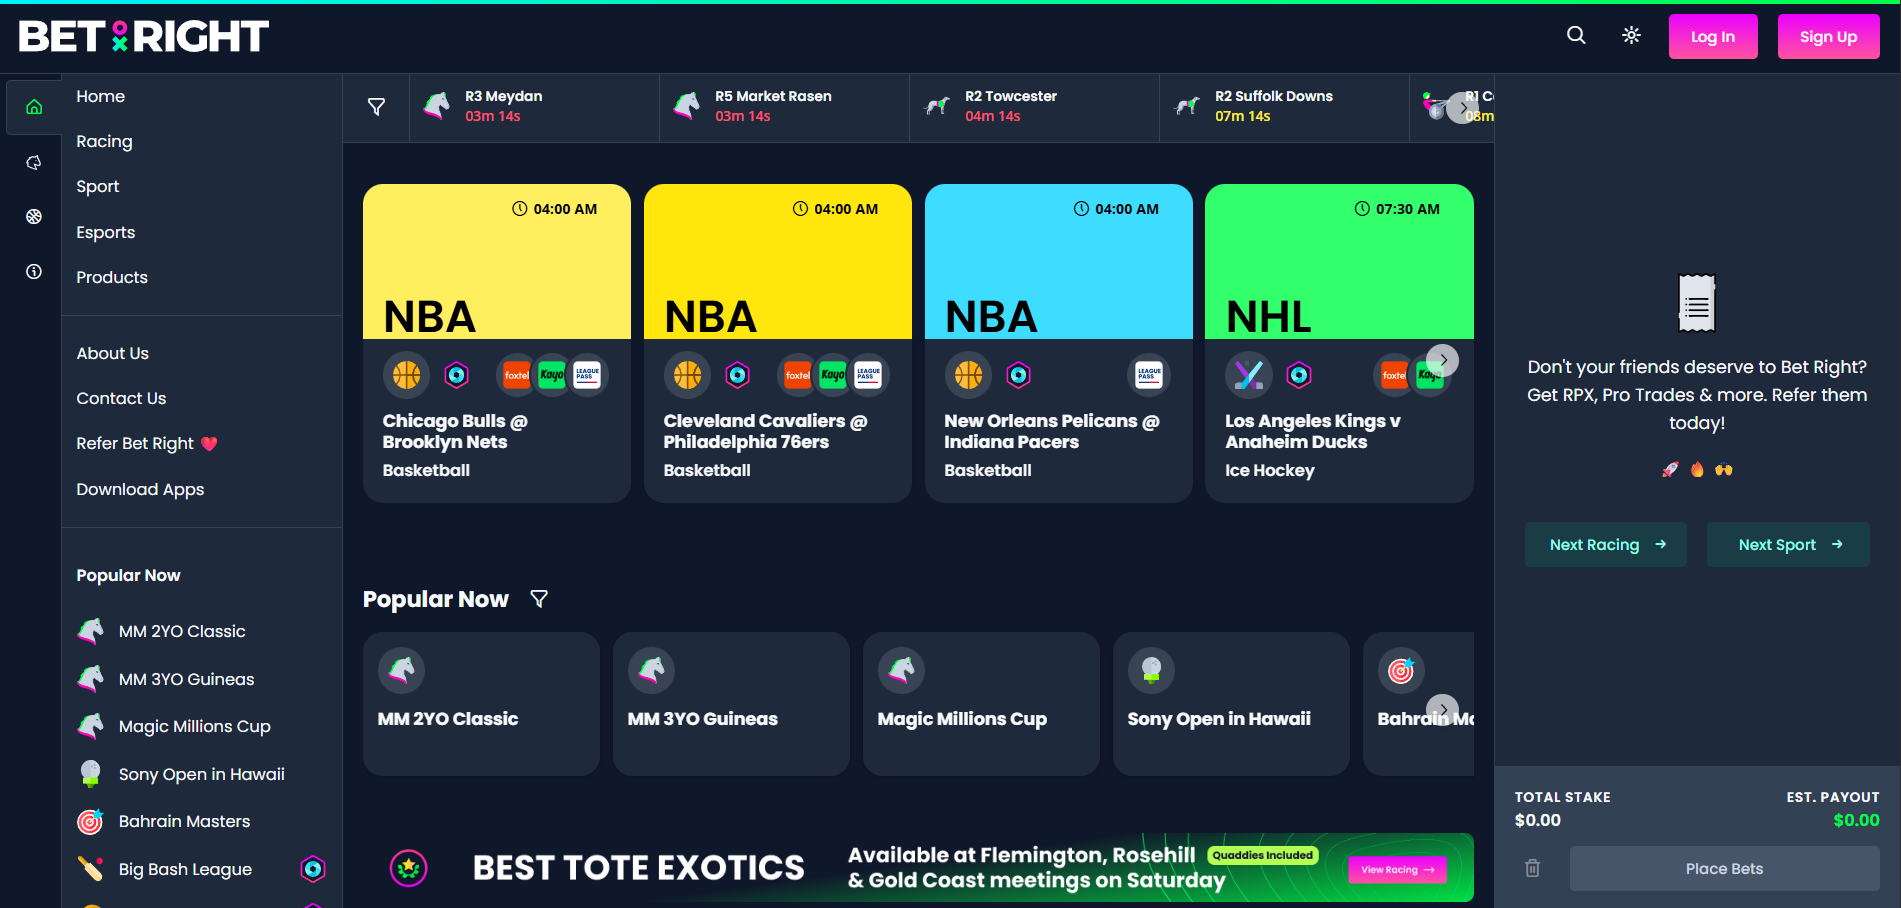Click hockey sticks icon on Kings v Ducks card

1249,375
